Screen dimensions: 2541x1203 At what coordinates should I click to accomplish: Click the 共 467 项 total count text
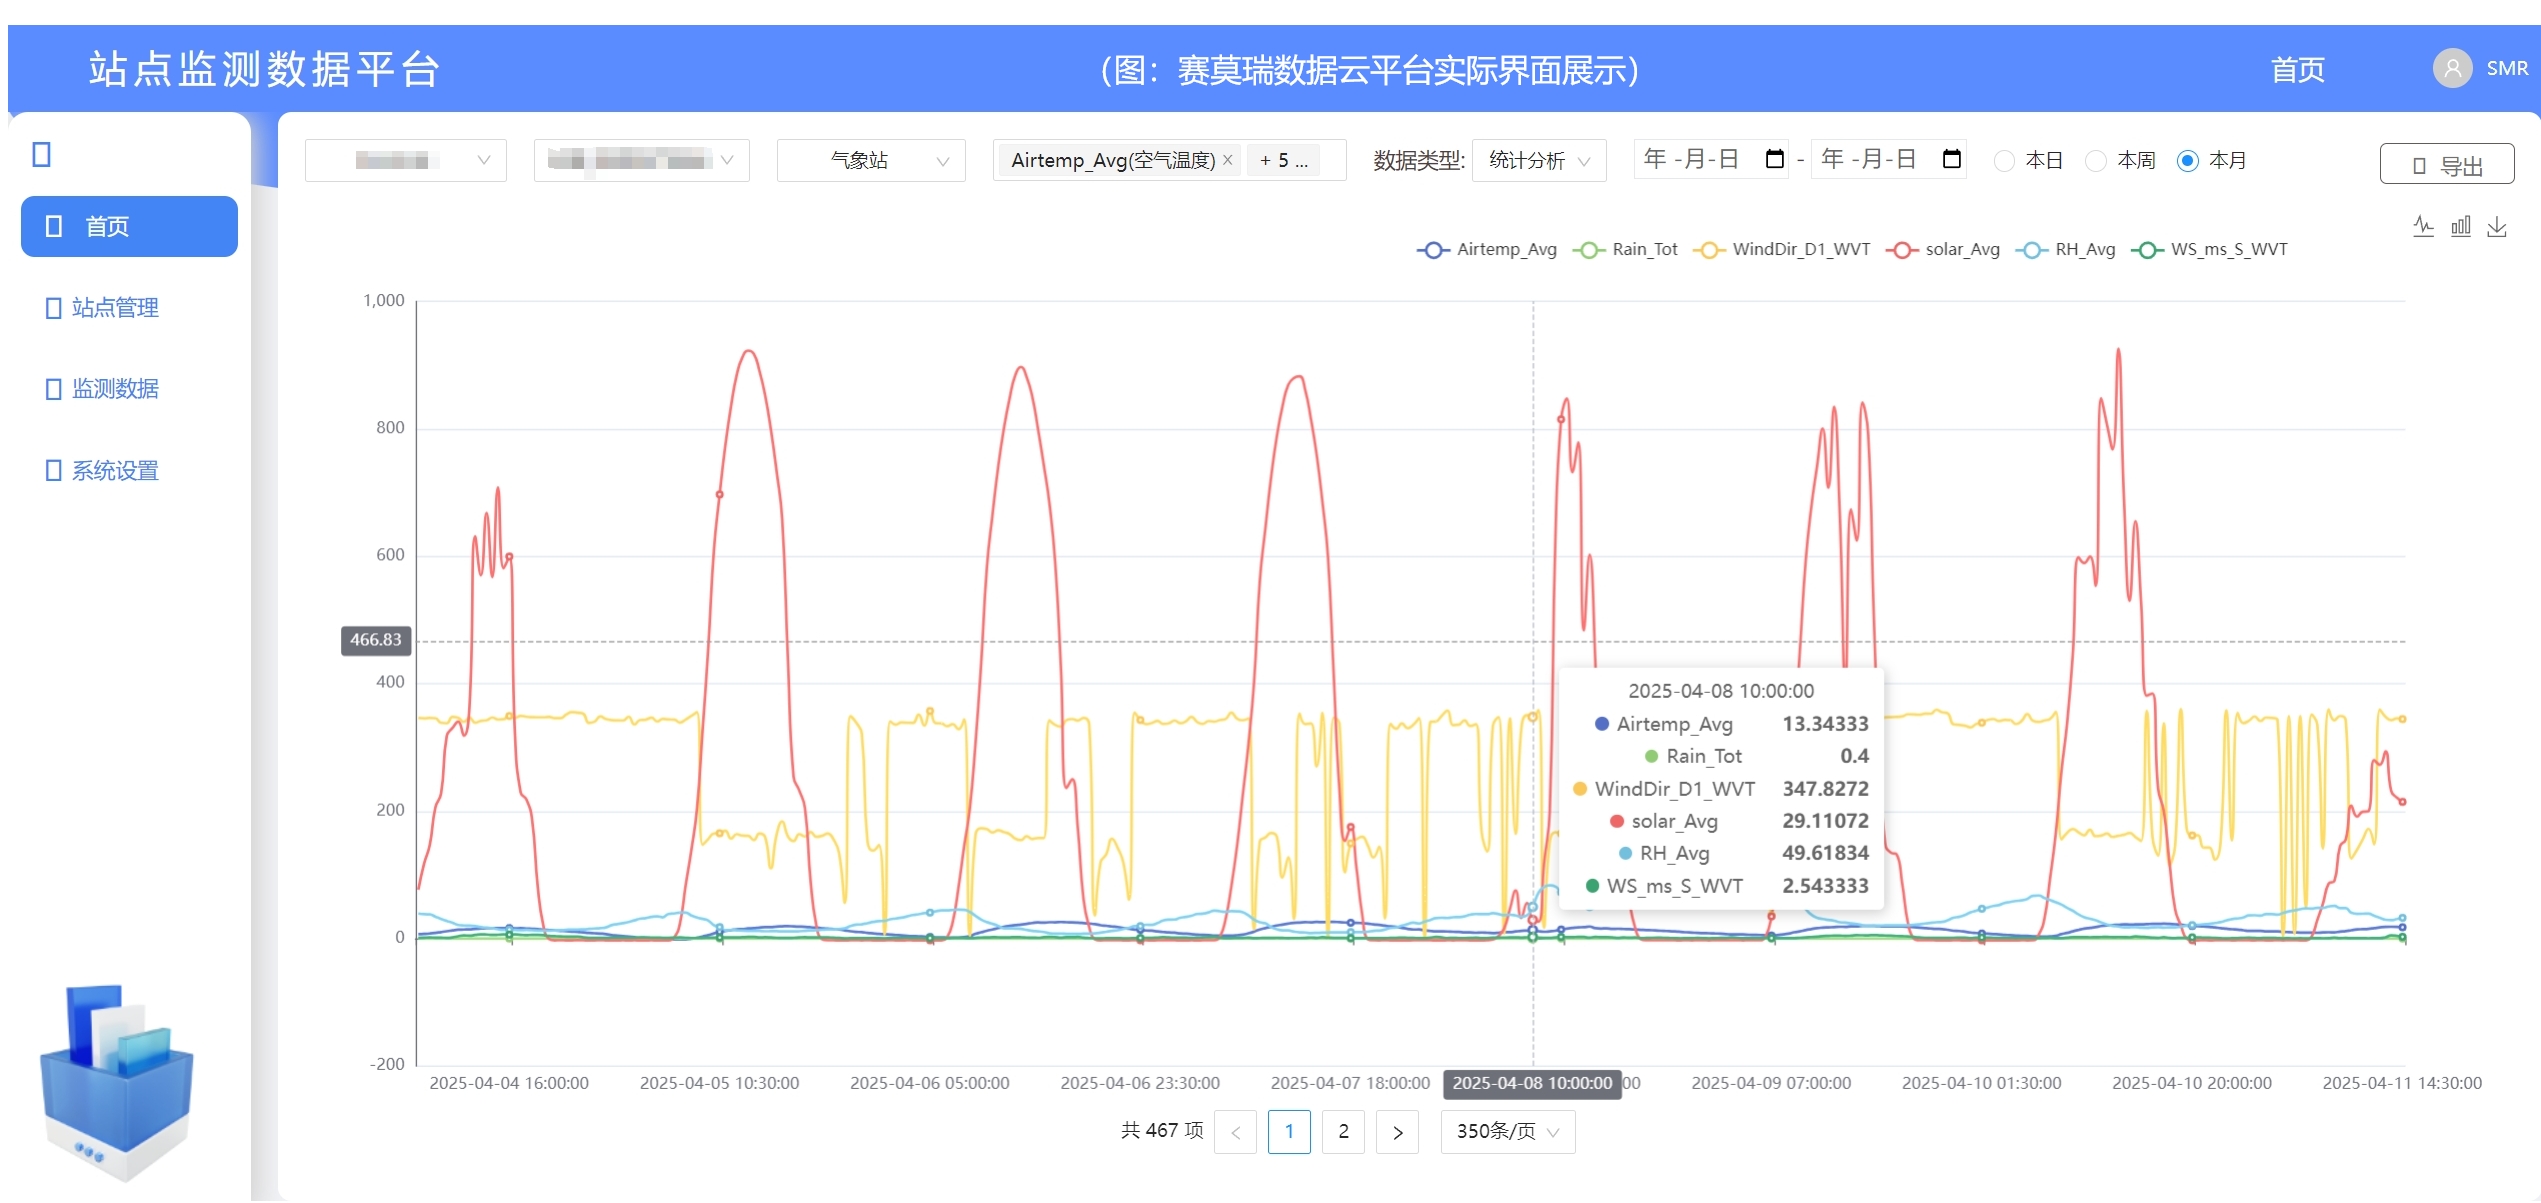click(x=1162, y=1131)
